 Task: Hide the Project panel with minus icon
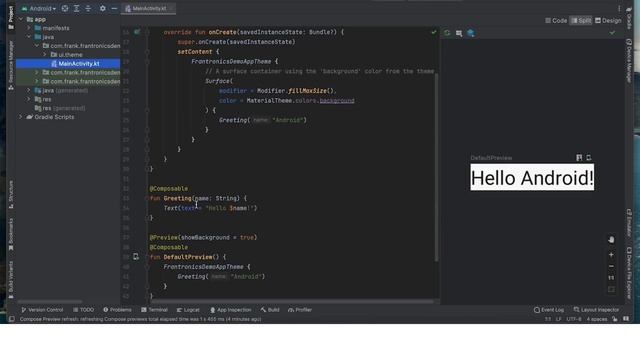(114, 8)
